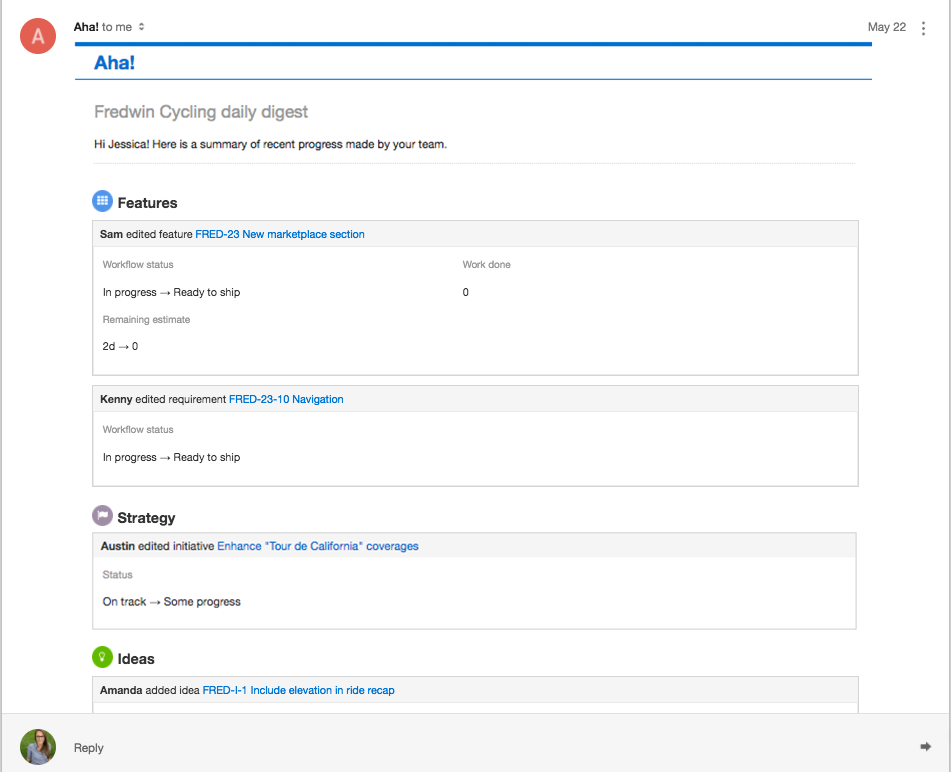Click the purple Strategy flag icon

(x=102, y=515)
